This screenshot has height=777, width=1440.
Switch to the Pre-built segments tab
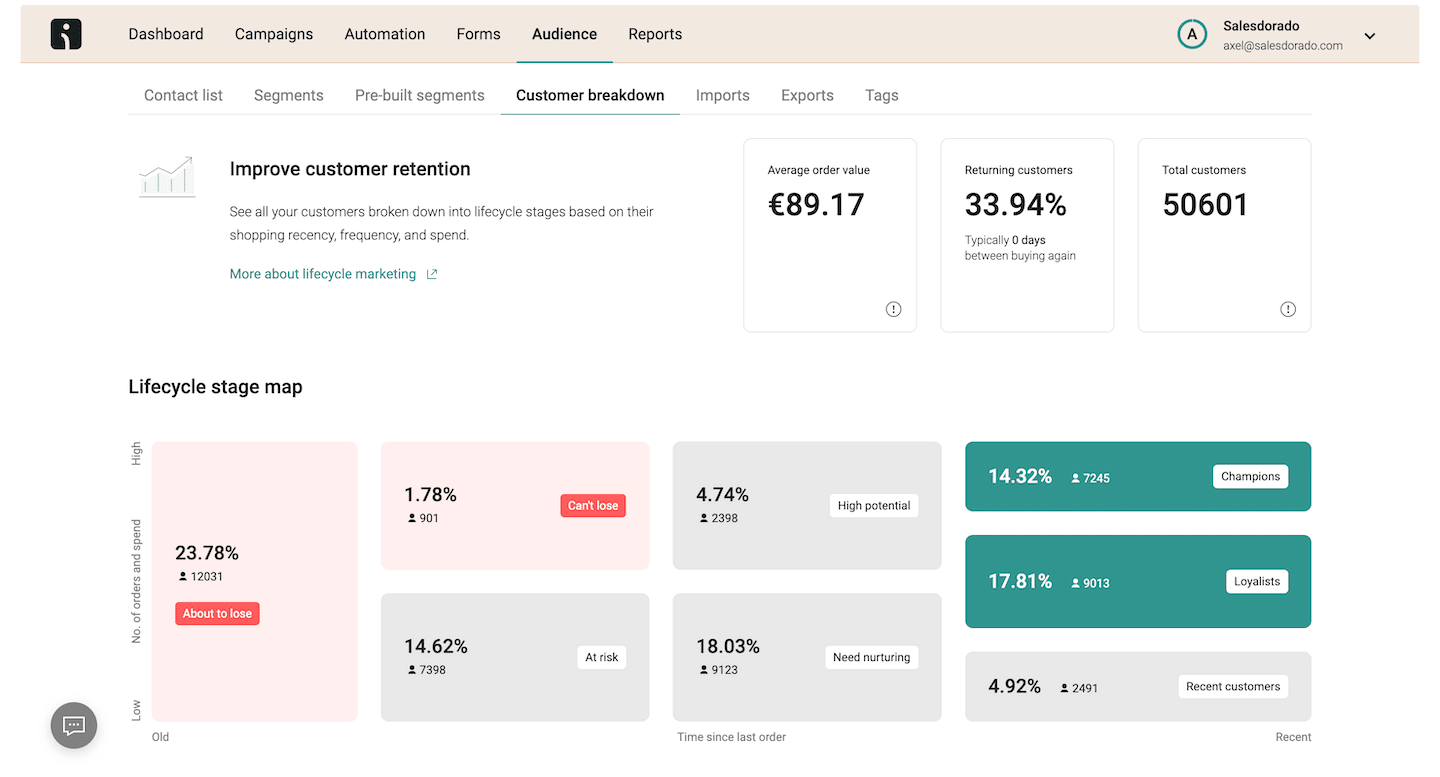click(420, 95)
